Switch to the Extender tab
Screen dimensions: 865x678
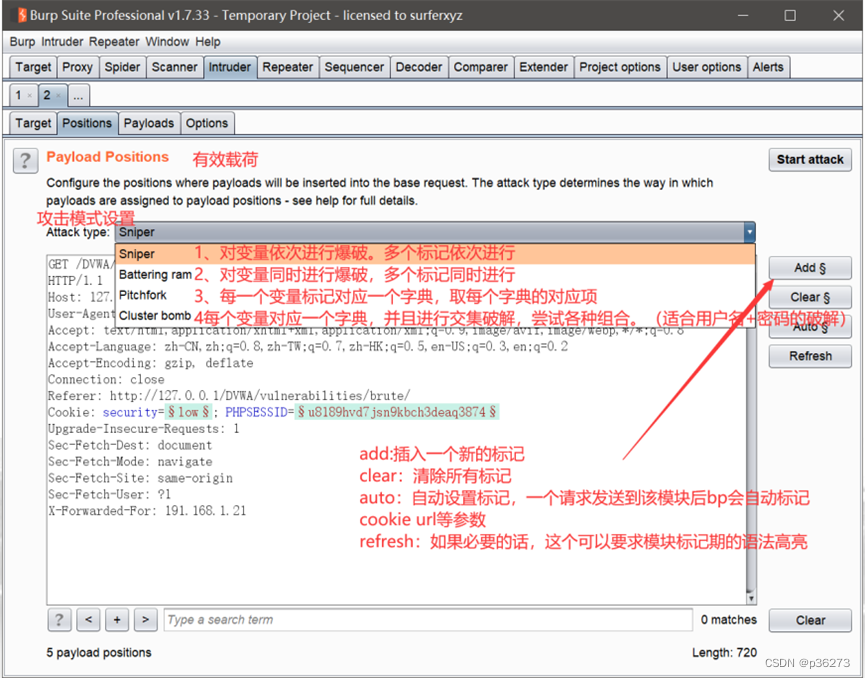click(x=543, y=67)
